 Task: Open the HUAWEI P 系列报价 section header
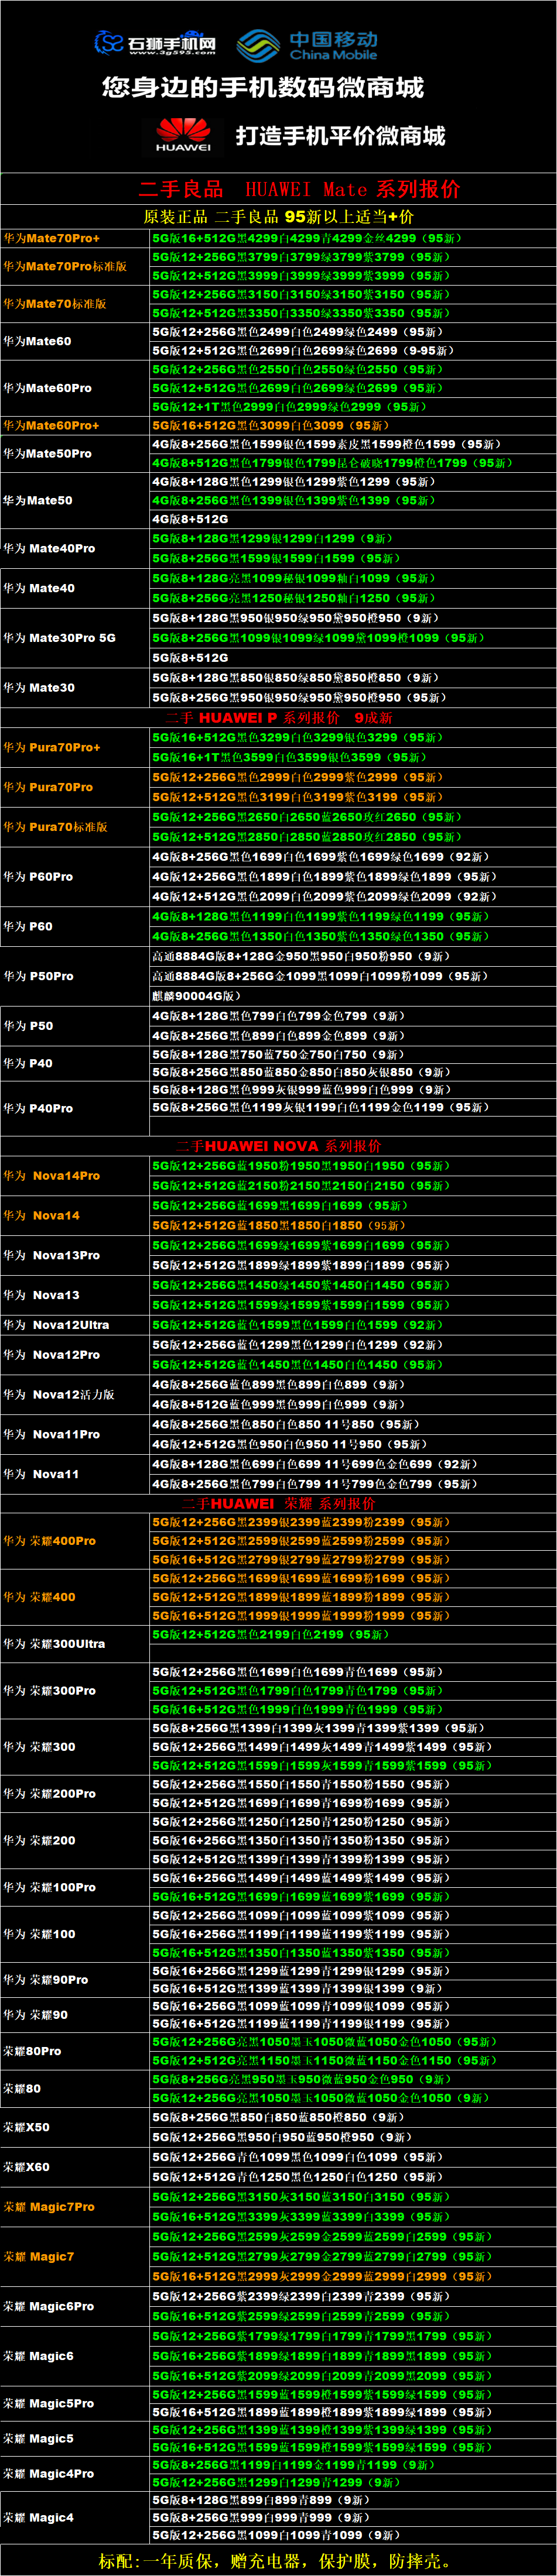click(x=279, y=717)
